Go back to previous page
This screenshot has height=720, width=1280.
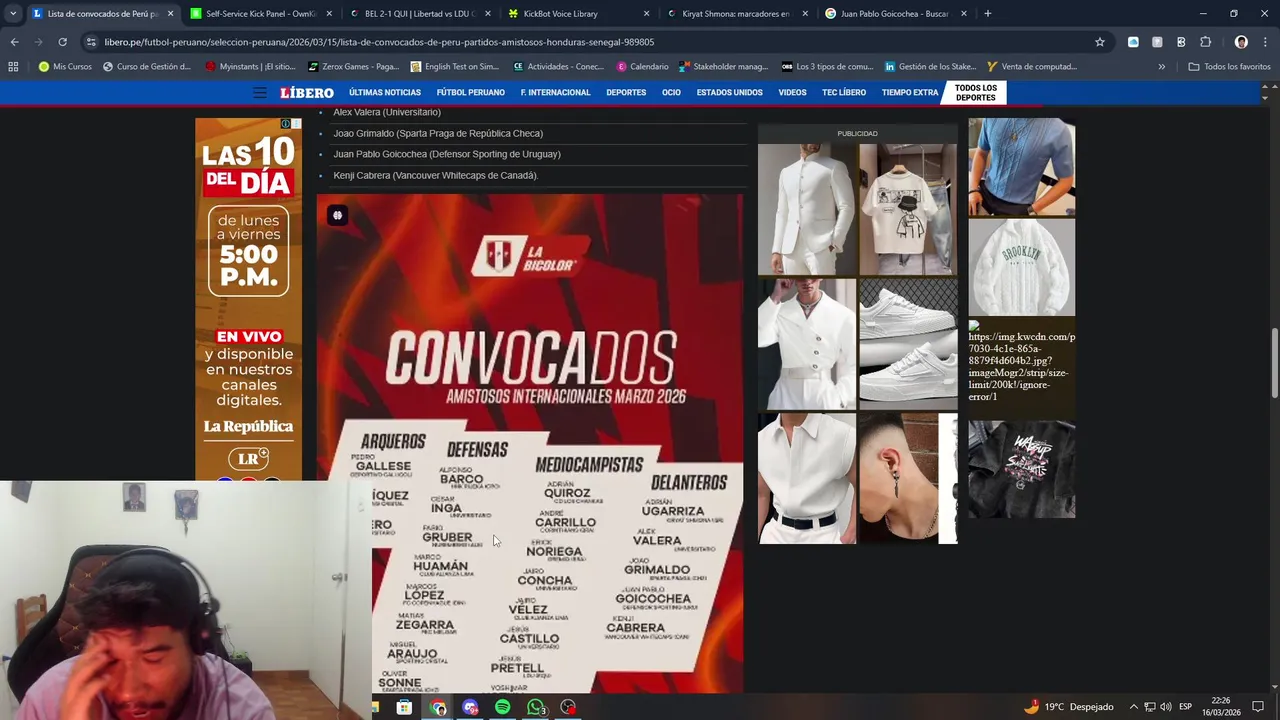pyautogui.click(x=14, y=42)
